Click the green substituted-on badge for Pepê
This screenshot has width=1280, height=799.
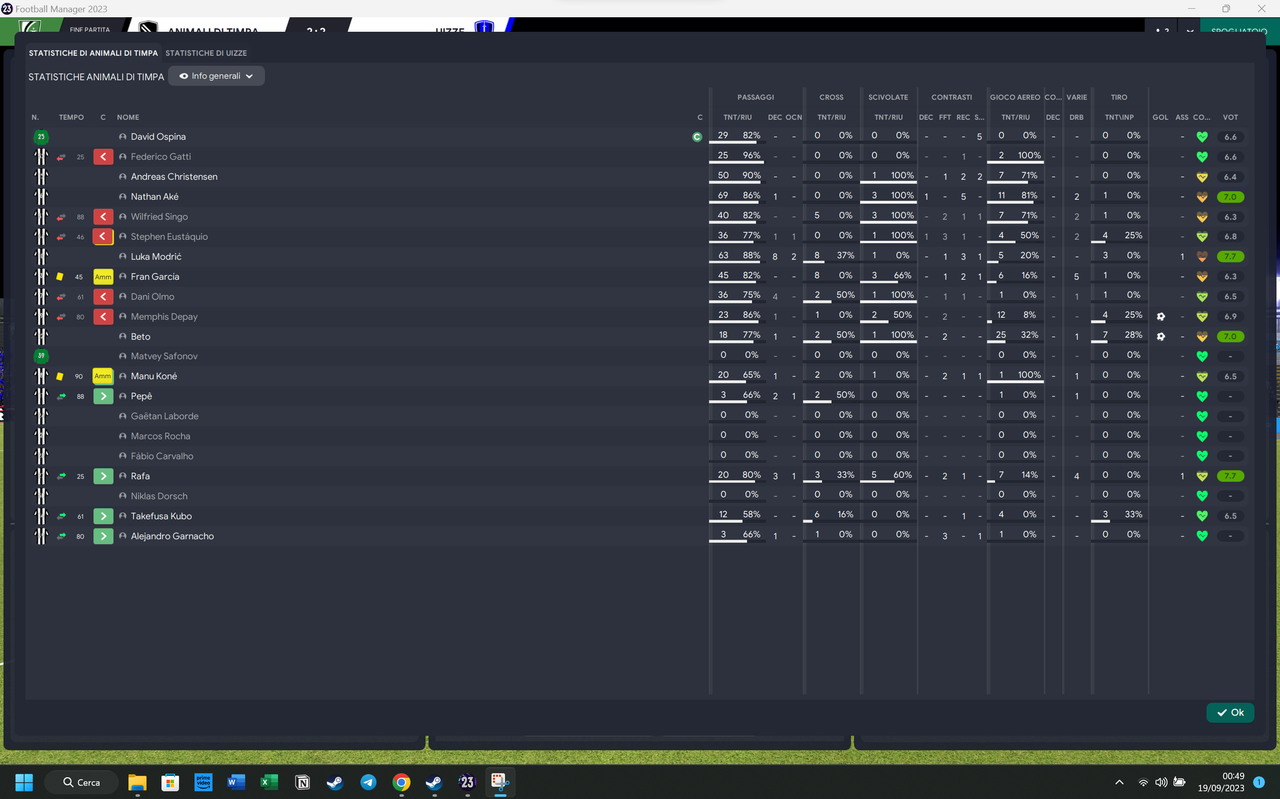coord(103,397)
